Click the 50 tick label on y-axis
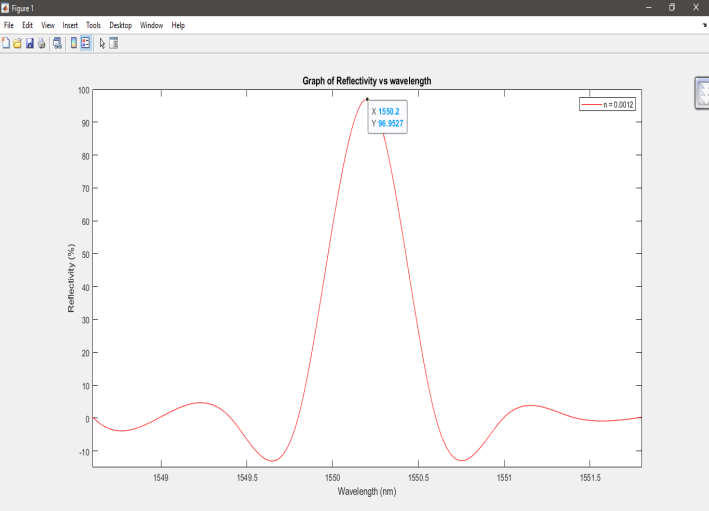 click(85, 254)
